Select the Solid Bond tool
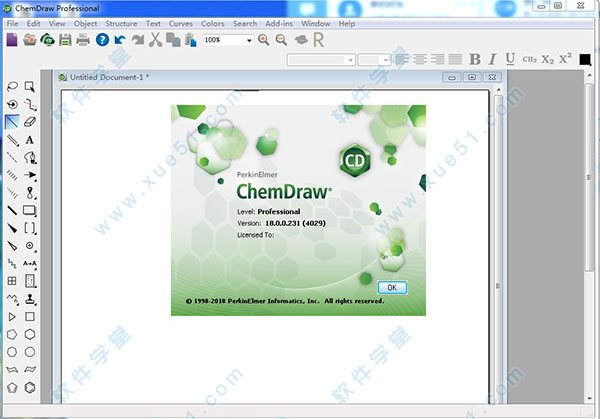Viewport: 600px width, 419px height. pyautogui.click(x=12, y=122)
